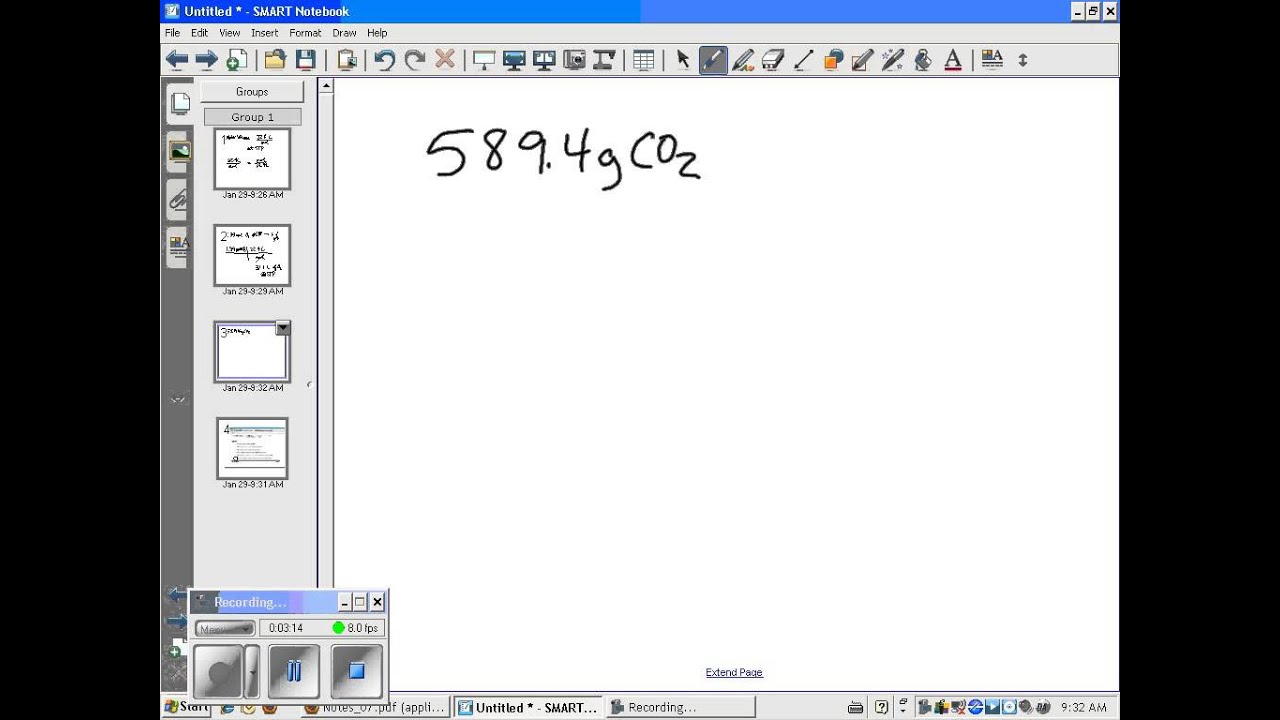Click the Extend Page link
Image resolution: width=1280 pixels, height=720 pixels.
coord(734,673)
